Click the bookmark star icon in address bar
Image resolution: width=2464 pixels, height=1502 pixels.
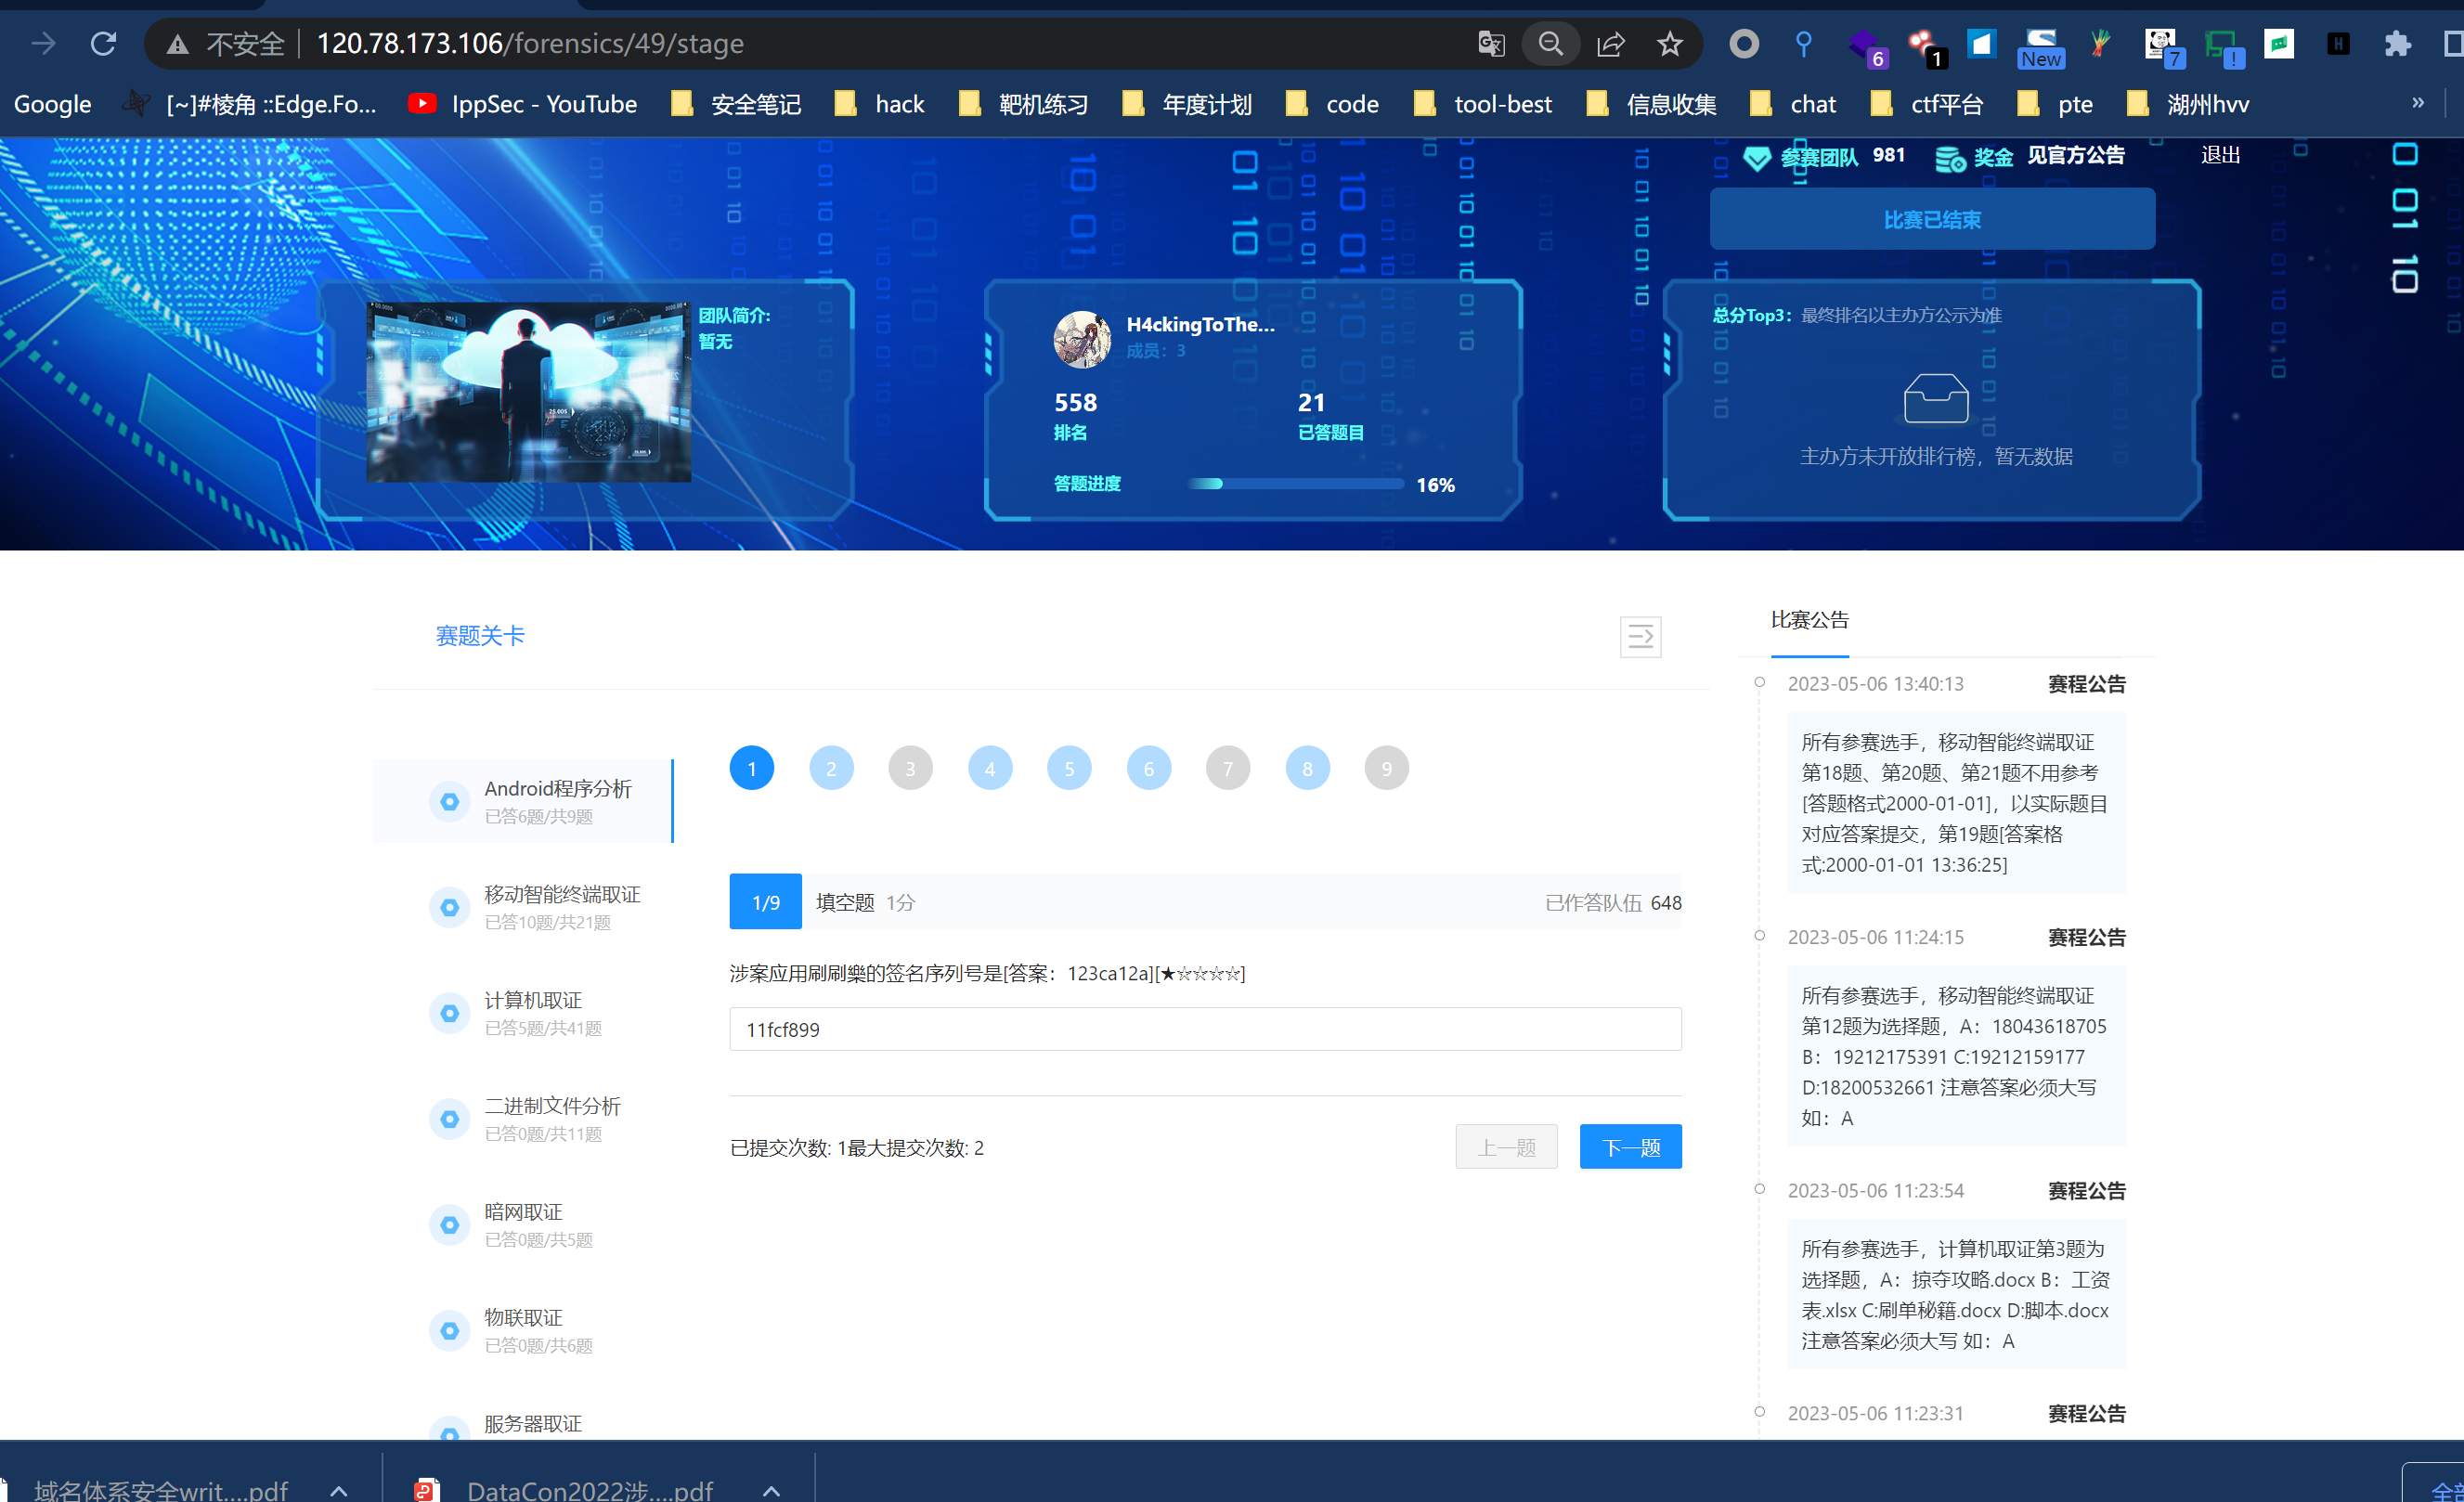point(1670,44)
